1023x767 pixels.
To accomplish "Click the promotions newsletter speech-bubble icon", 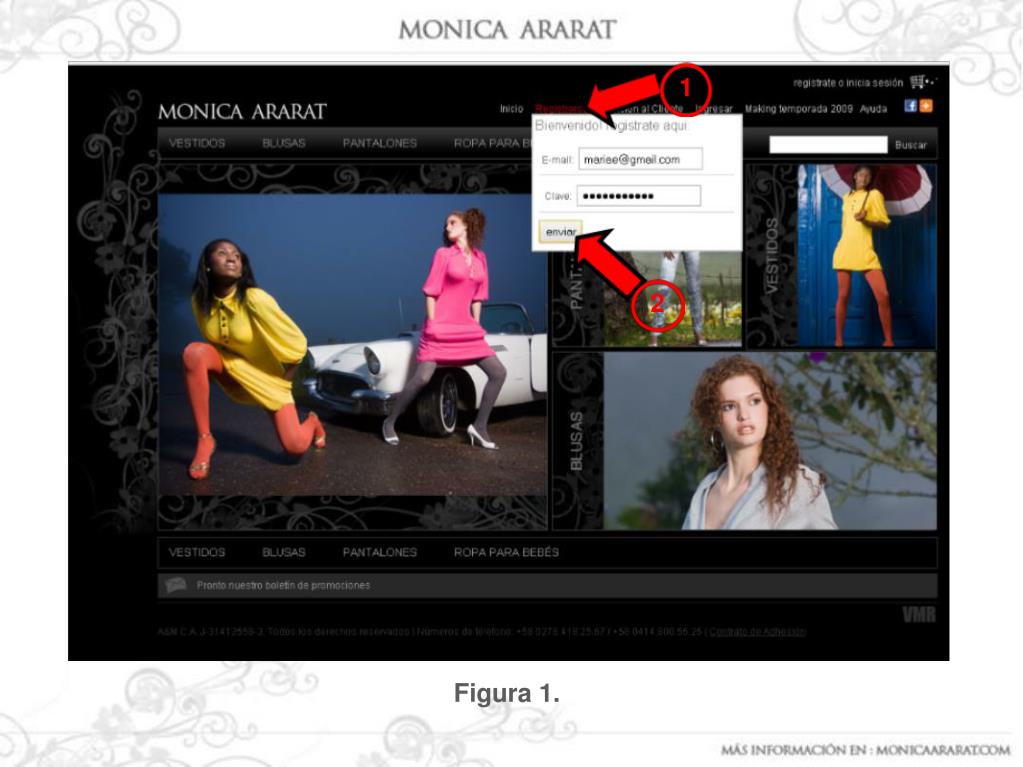I will click(x=175, y=585).
